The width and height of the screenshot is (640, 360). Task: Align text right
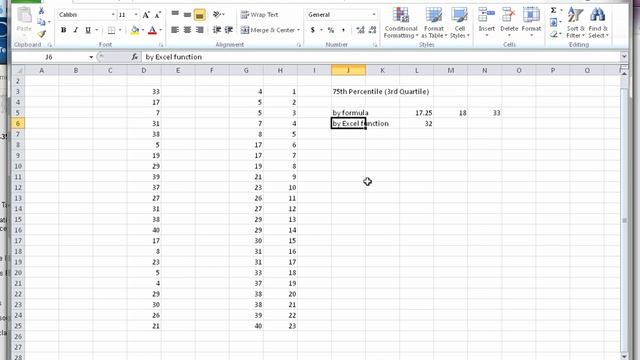pos(200,30)
